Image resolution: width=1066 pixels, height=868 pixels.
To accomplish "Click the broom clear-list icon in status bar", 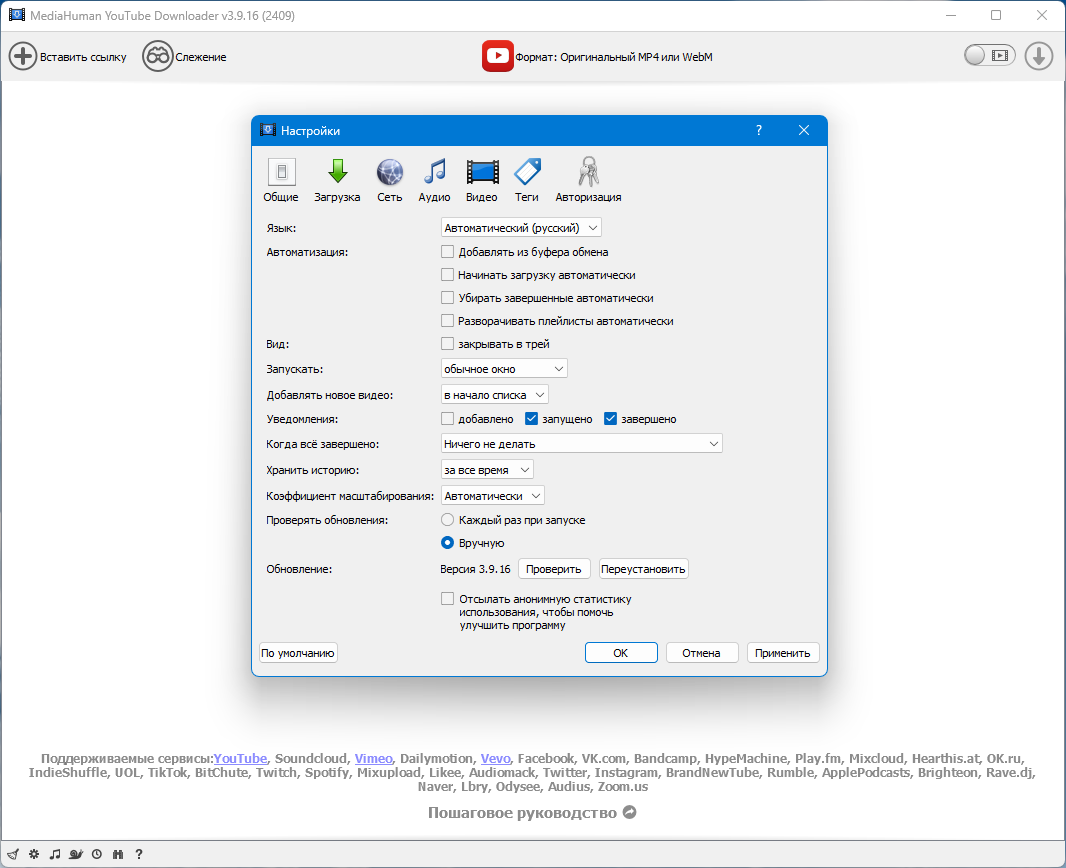I will coord(13,854).
